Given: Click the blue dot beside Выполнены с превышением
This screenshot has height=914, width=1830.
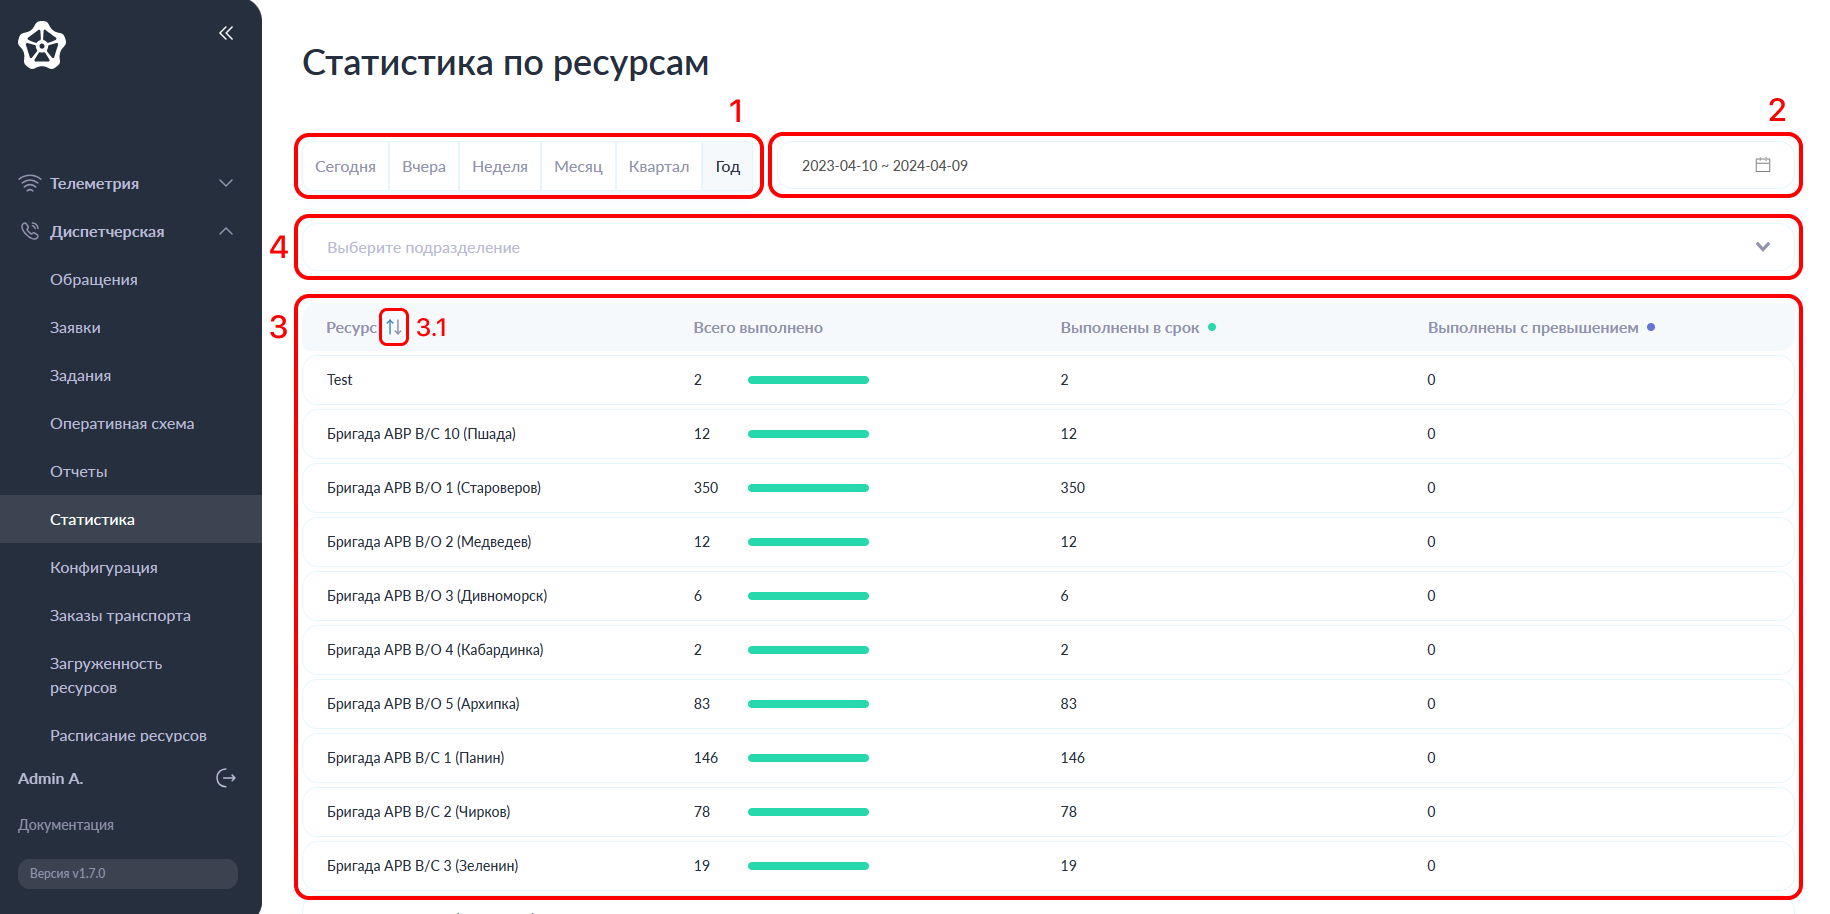Looking at the screenshot, I should tap(1651, 326).
